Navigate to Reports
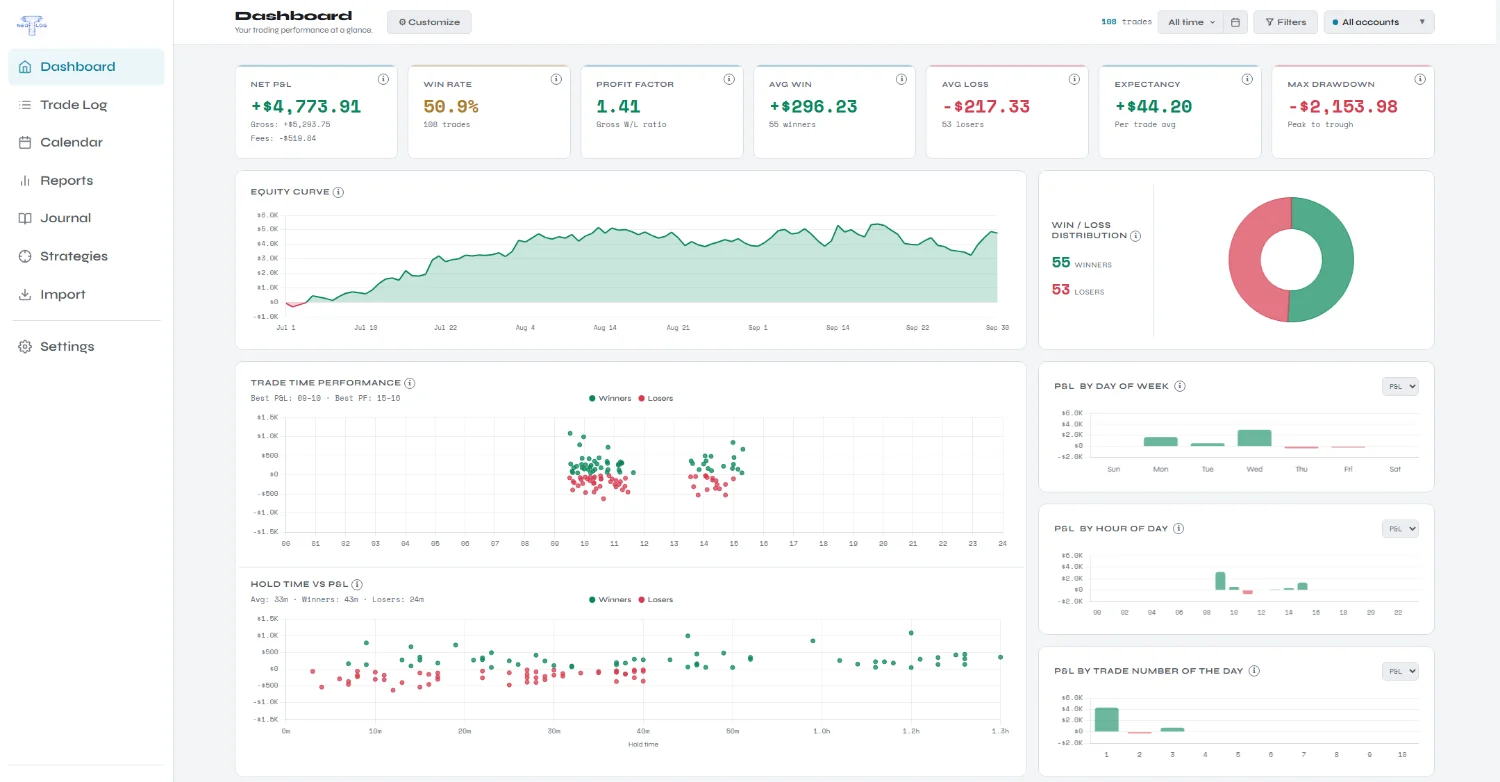 pyautogui.click(x=86, y=181)
